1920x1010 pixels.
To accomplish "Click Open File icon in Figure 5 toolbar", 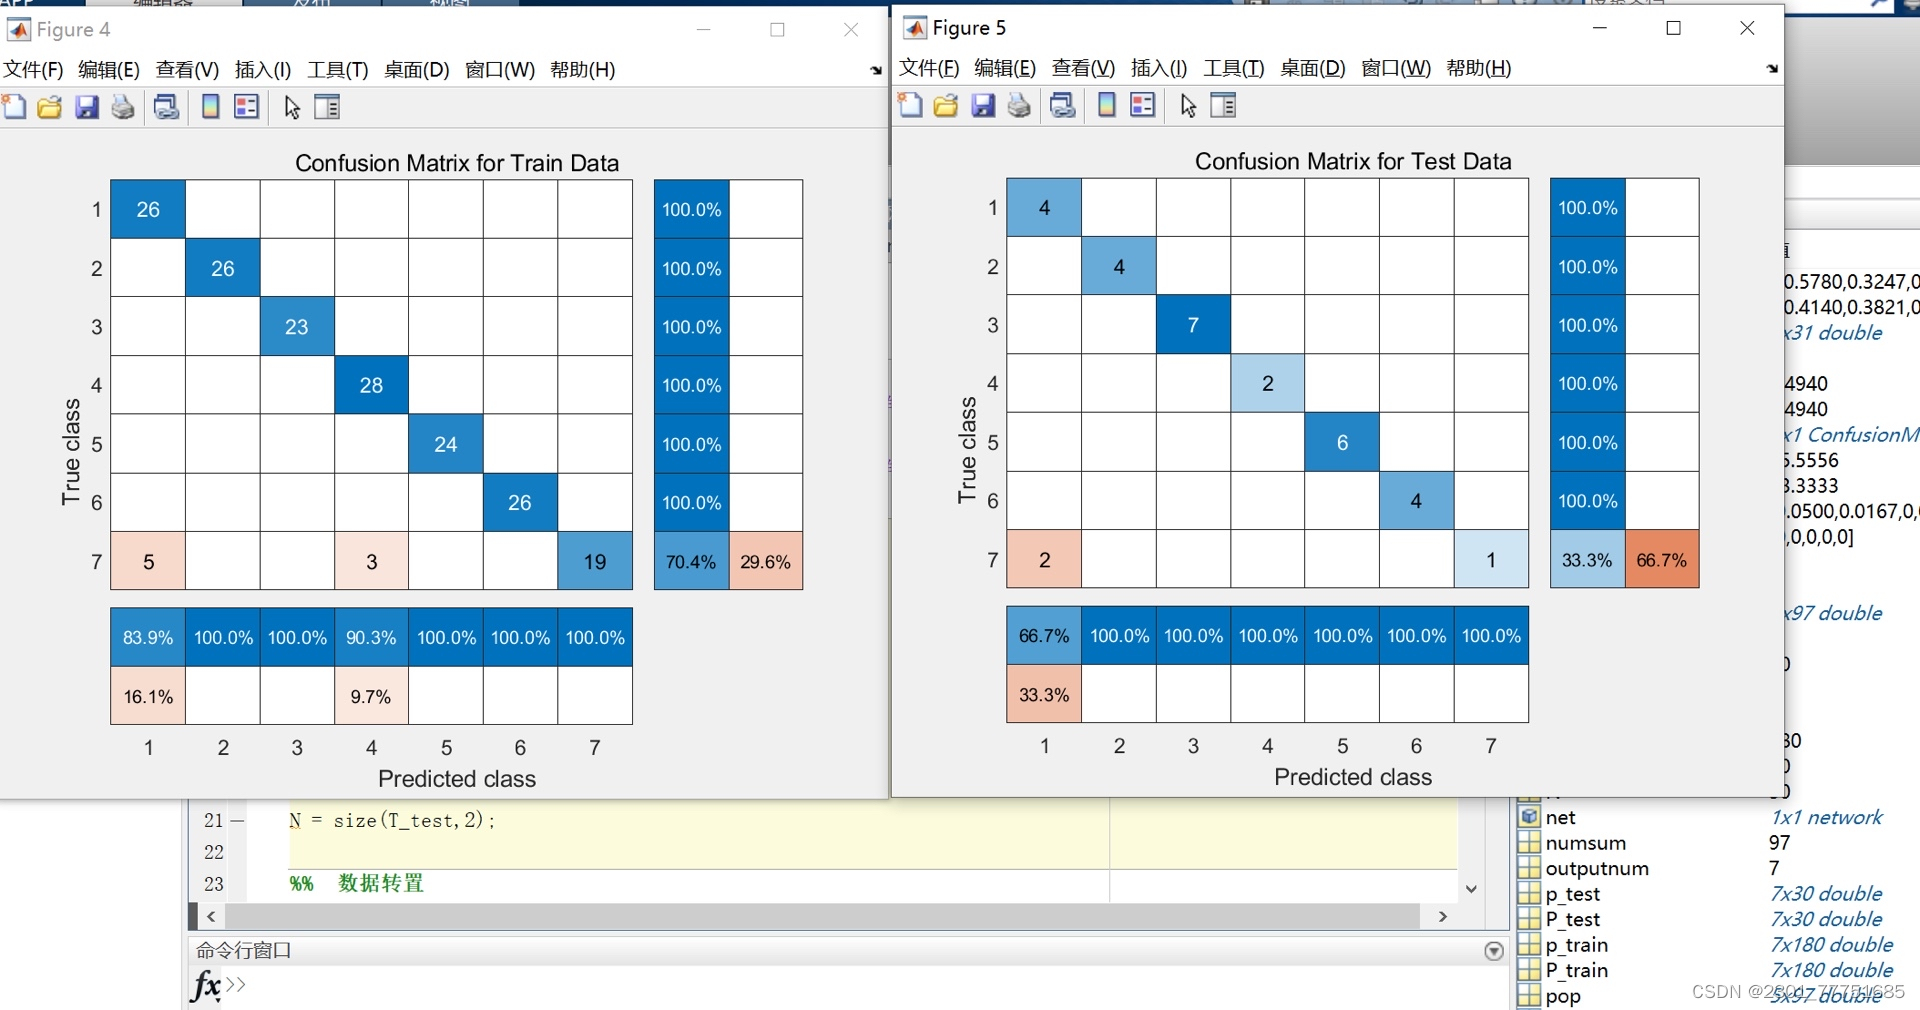I will click(x=945, y=105).
